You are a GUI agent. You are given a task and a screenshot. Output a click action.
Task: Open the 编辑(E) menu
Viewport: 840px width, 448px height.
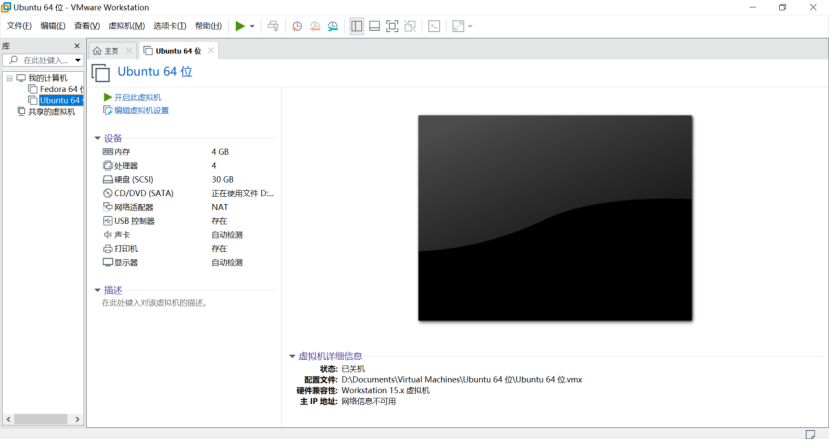(x=52, y=26)
